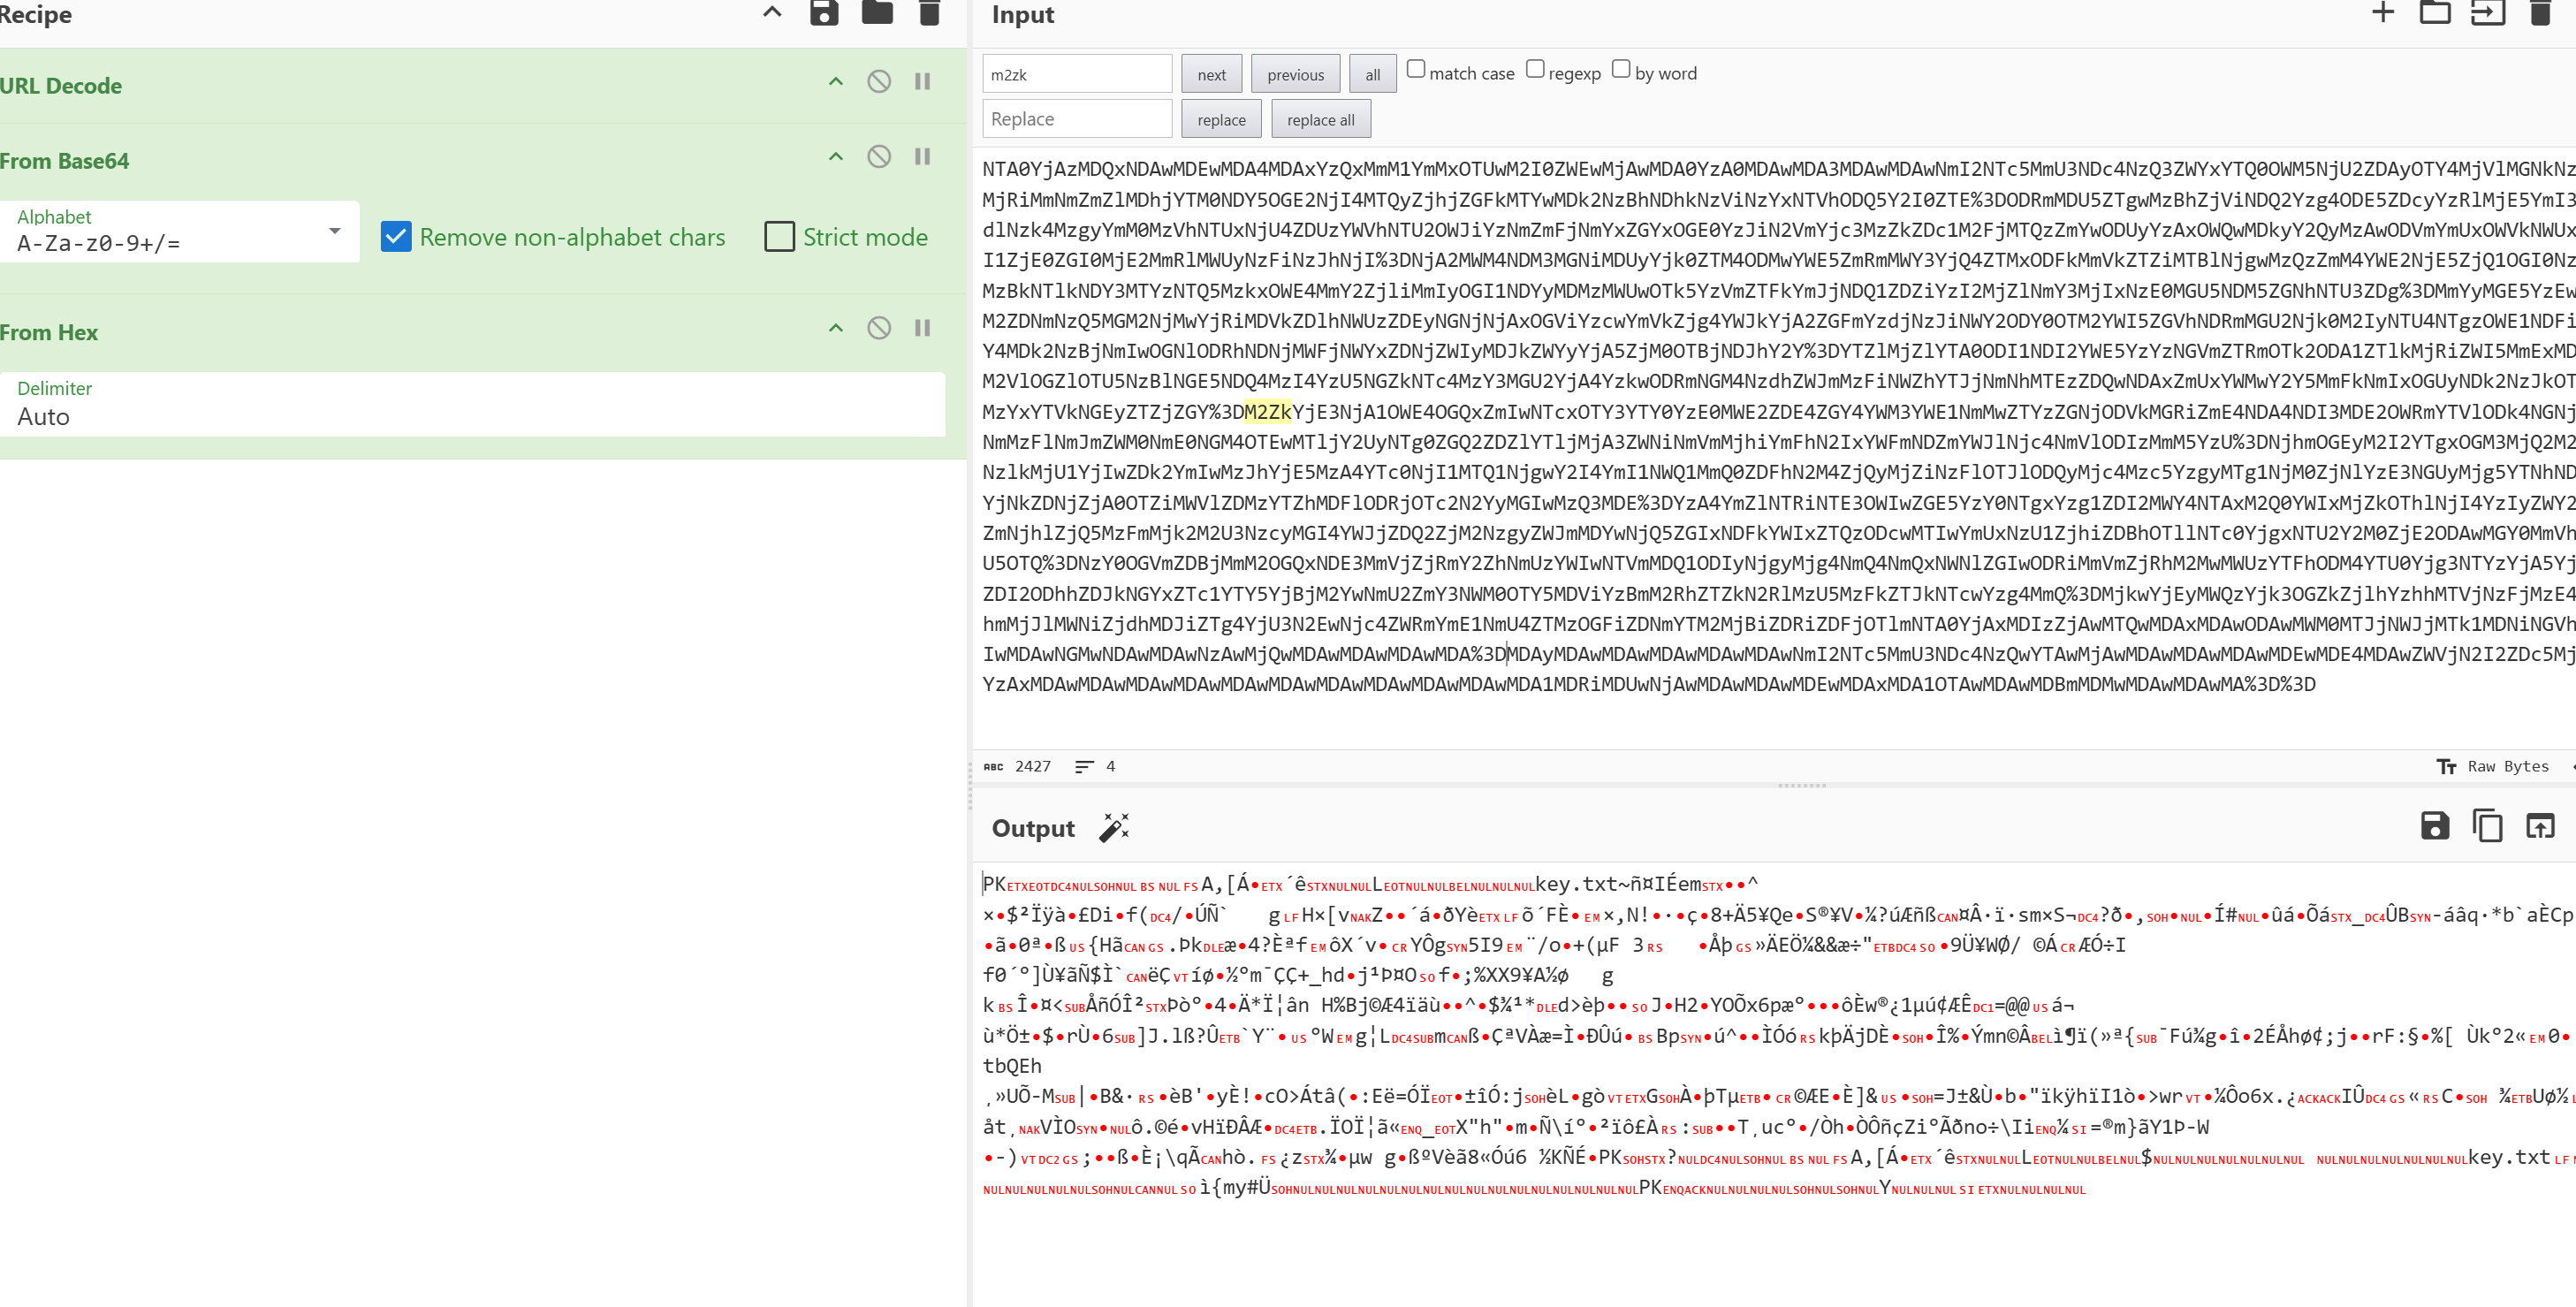Disable the URL Decode operation

click(x=878, y=82)
